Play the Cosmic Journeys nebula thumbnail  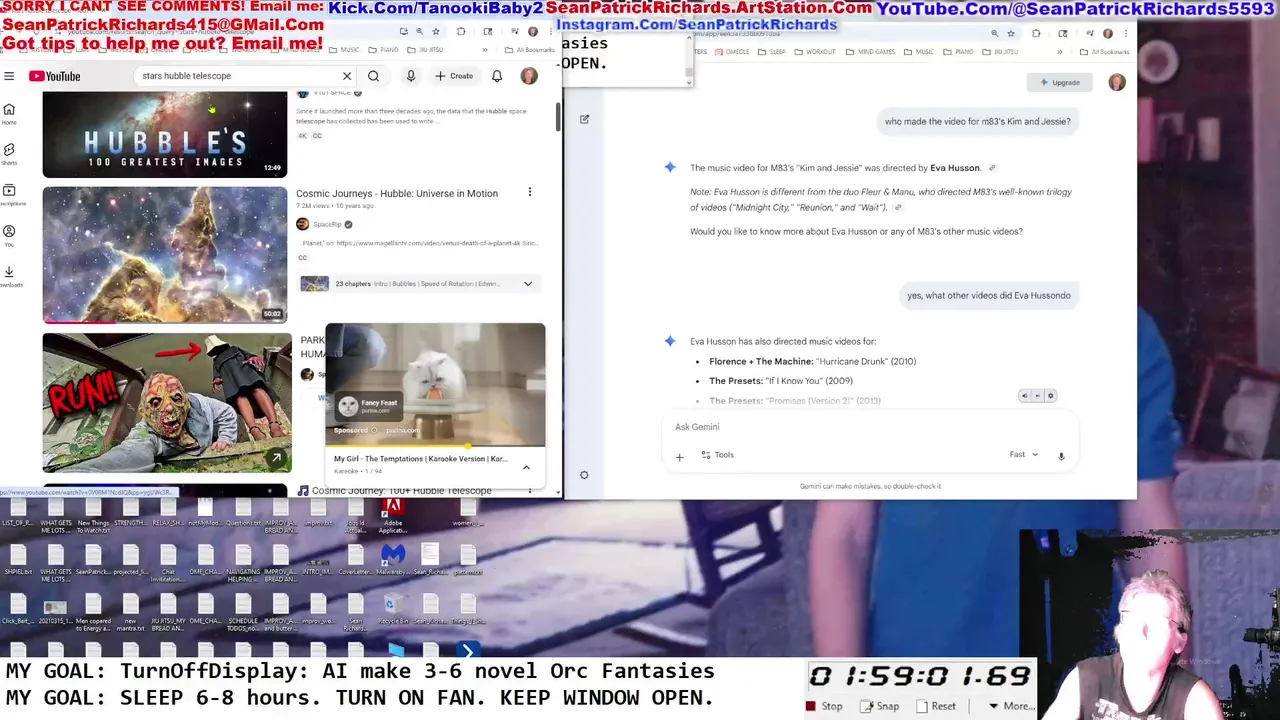[165, 255]
